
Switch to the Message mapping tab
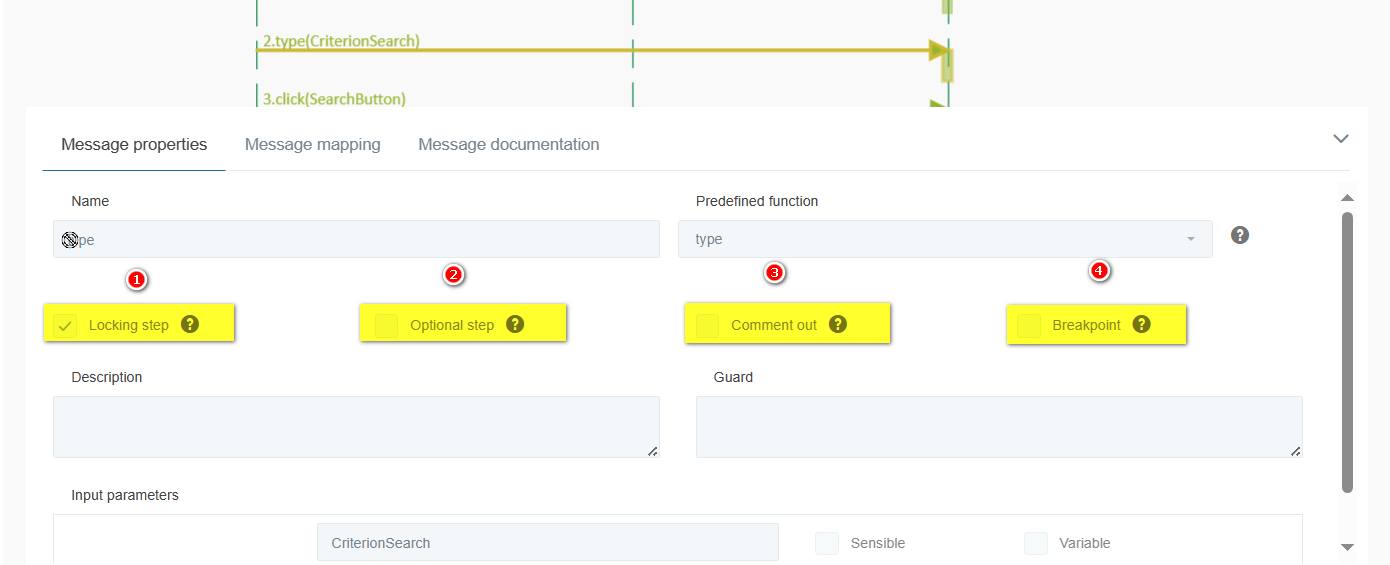[x=313, y=145]
